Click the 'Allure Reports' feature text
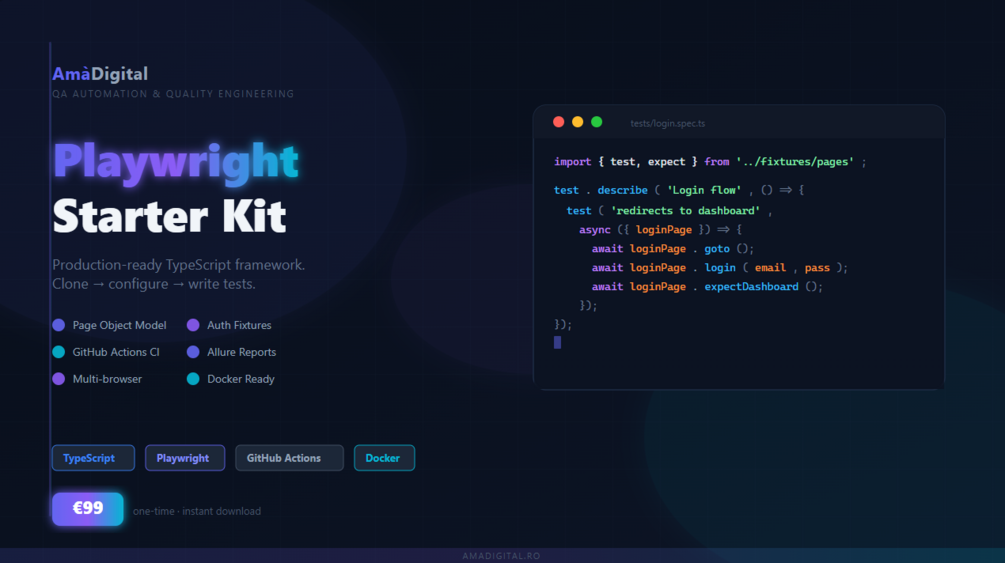Image resolution: width=1005 pixels, height=563 pixels. (242, 352)
